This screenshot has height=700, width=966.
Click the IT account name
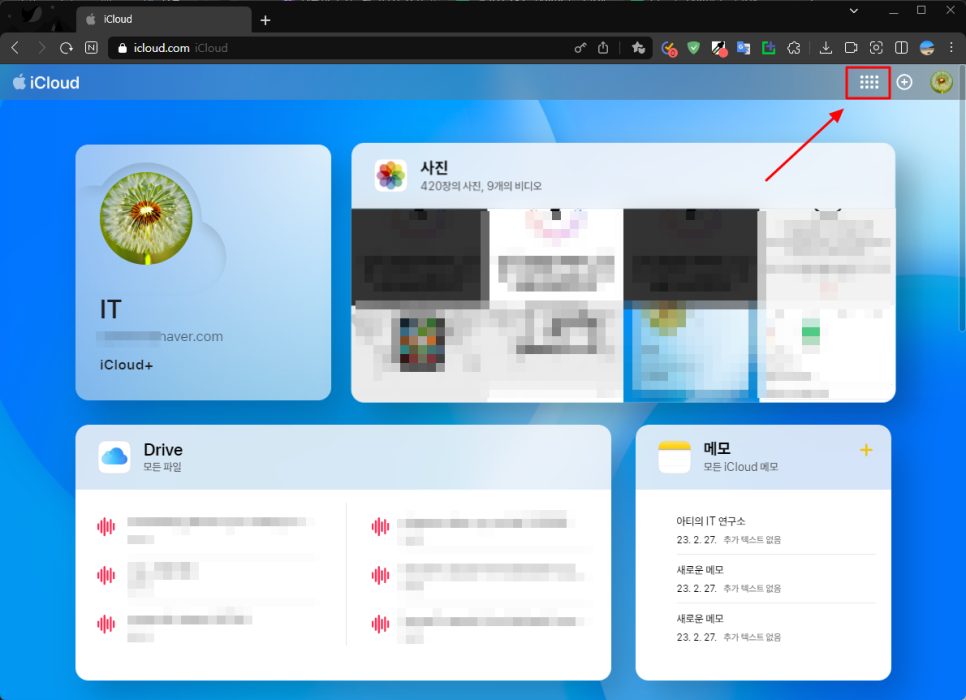click(x=111, y=309)
